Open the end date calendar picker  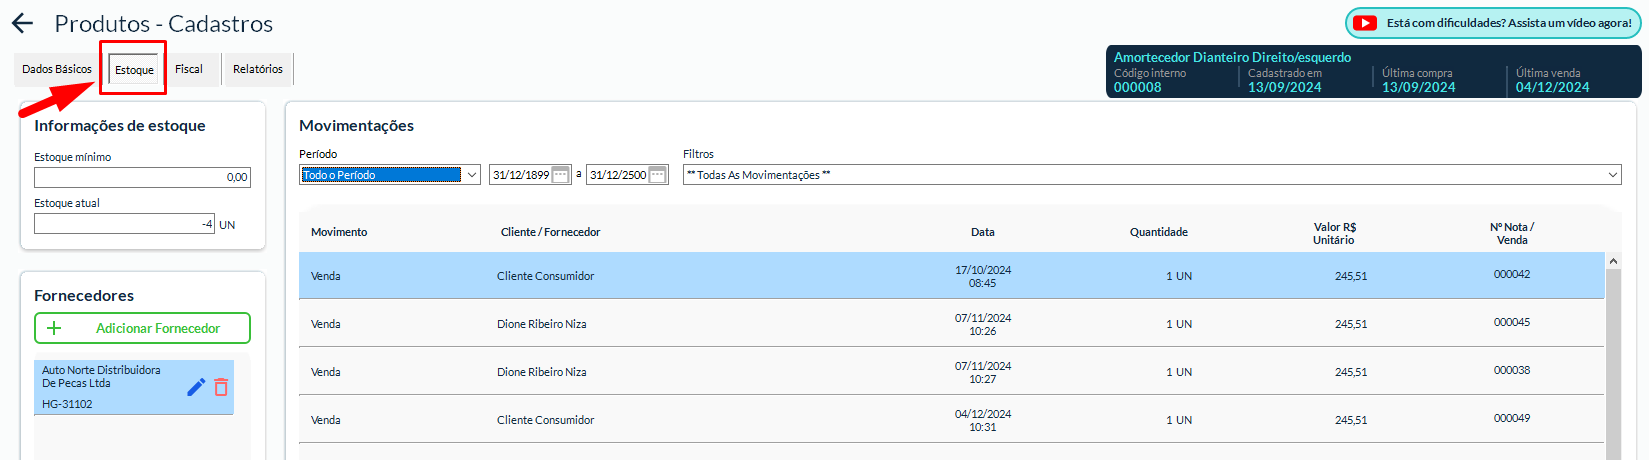(x=657, y=175)
